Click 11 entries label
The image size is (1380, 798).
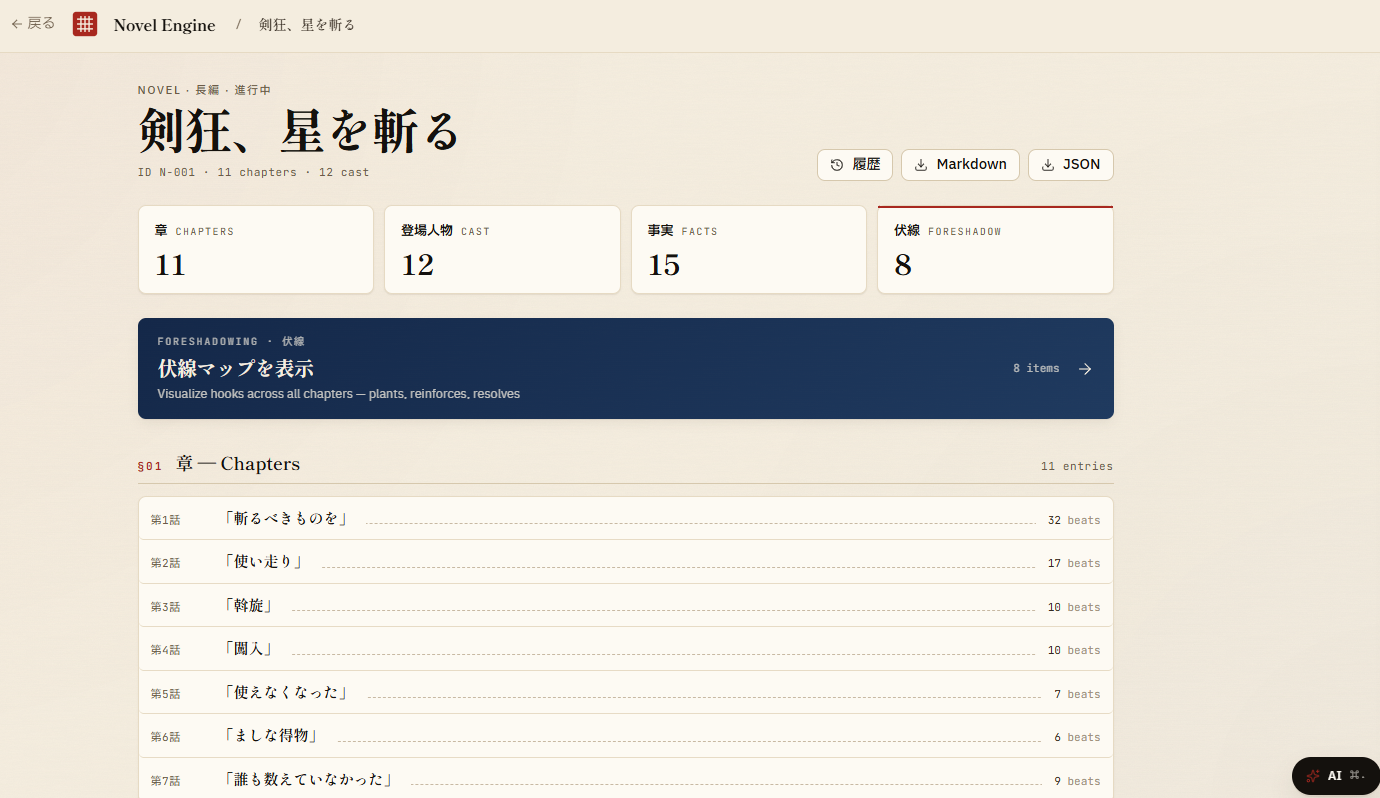[1077, 466]
